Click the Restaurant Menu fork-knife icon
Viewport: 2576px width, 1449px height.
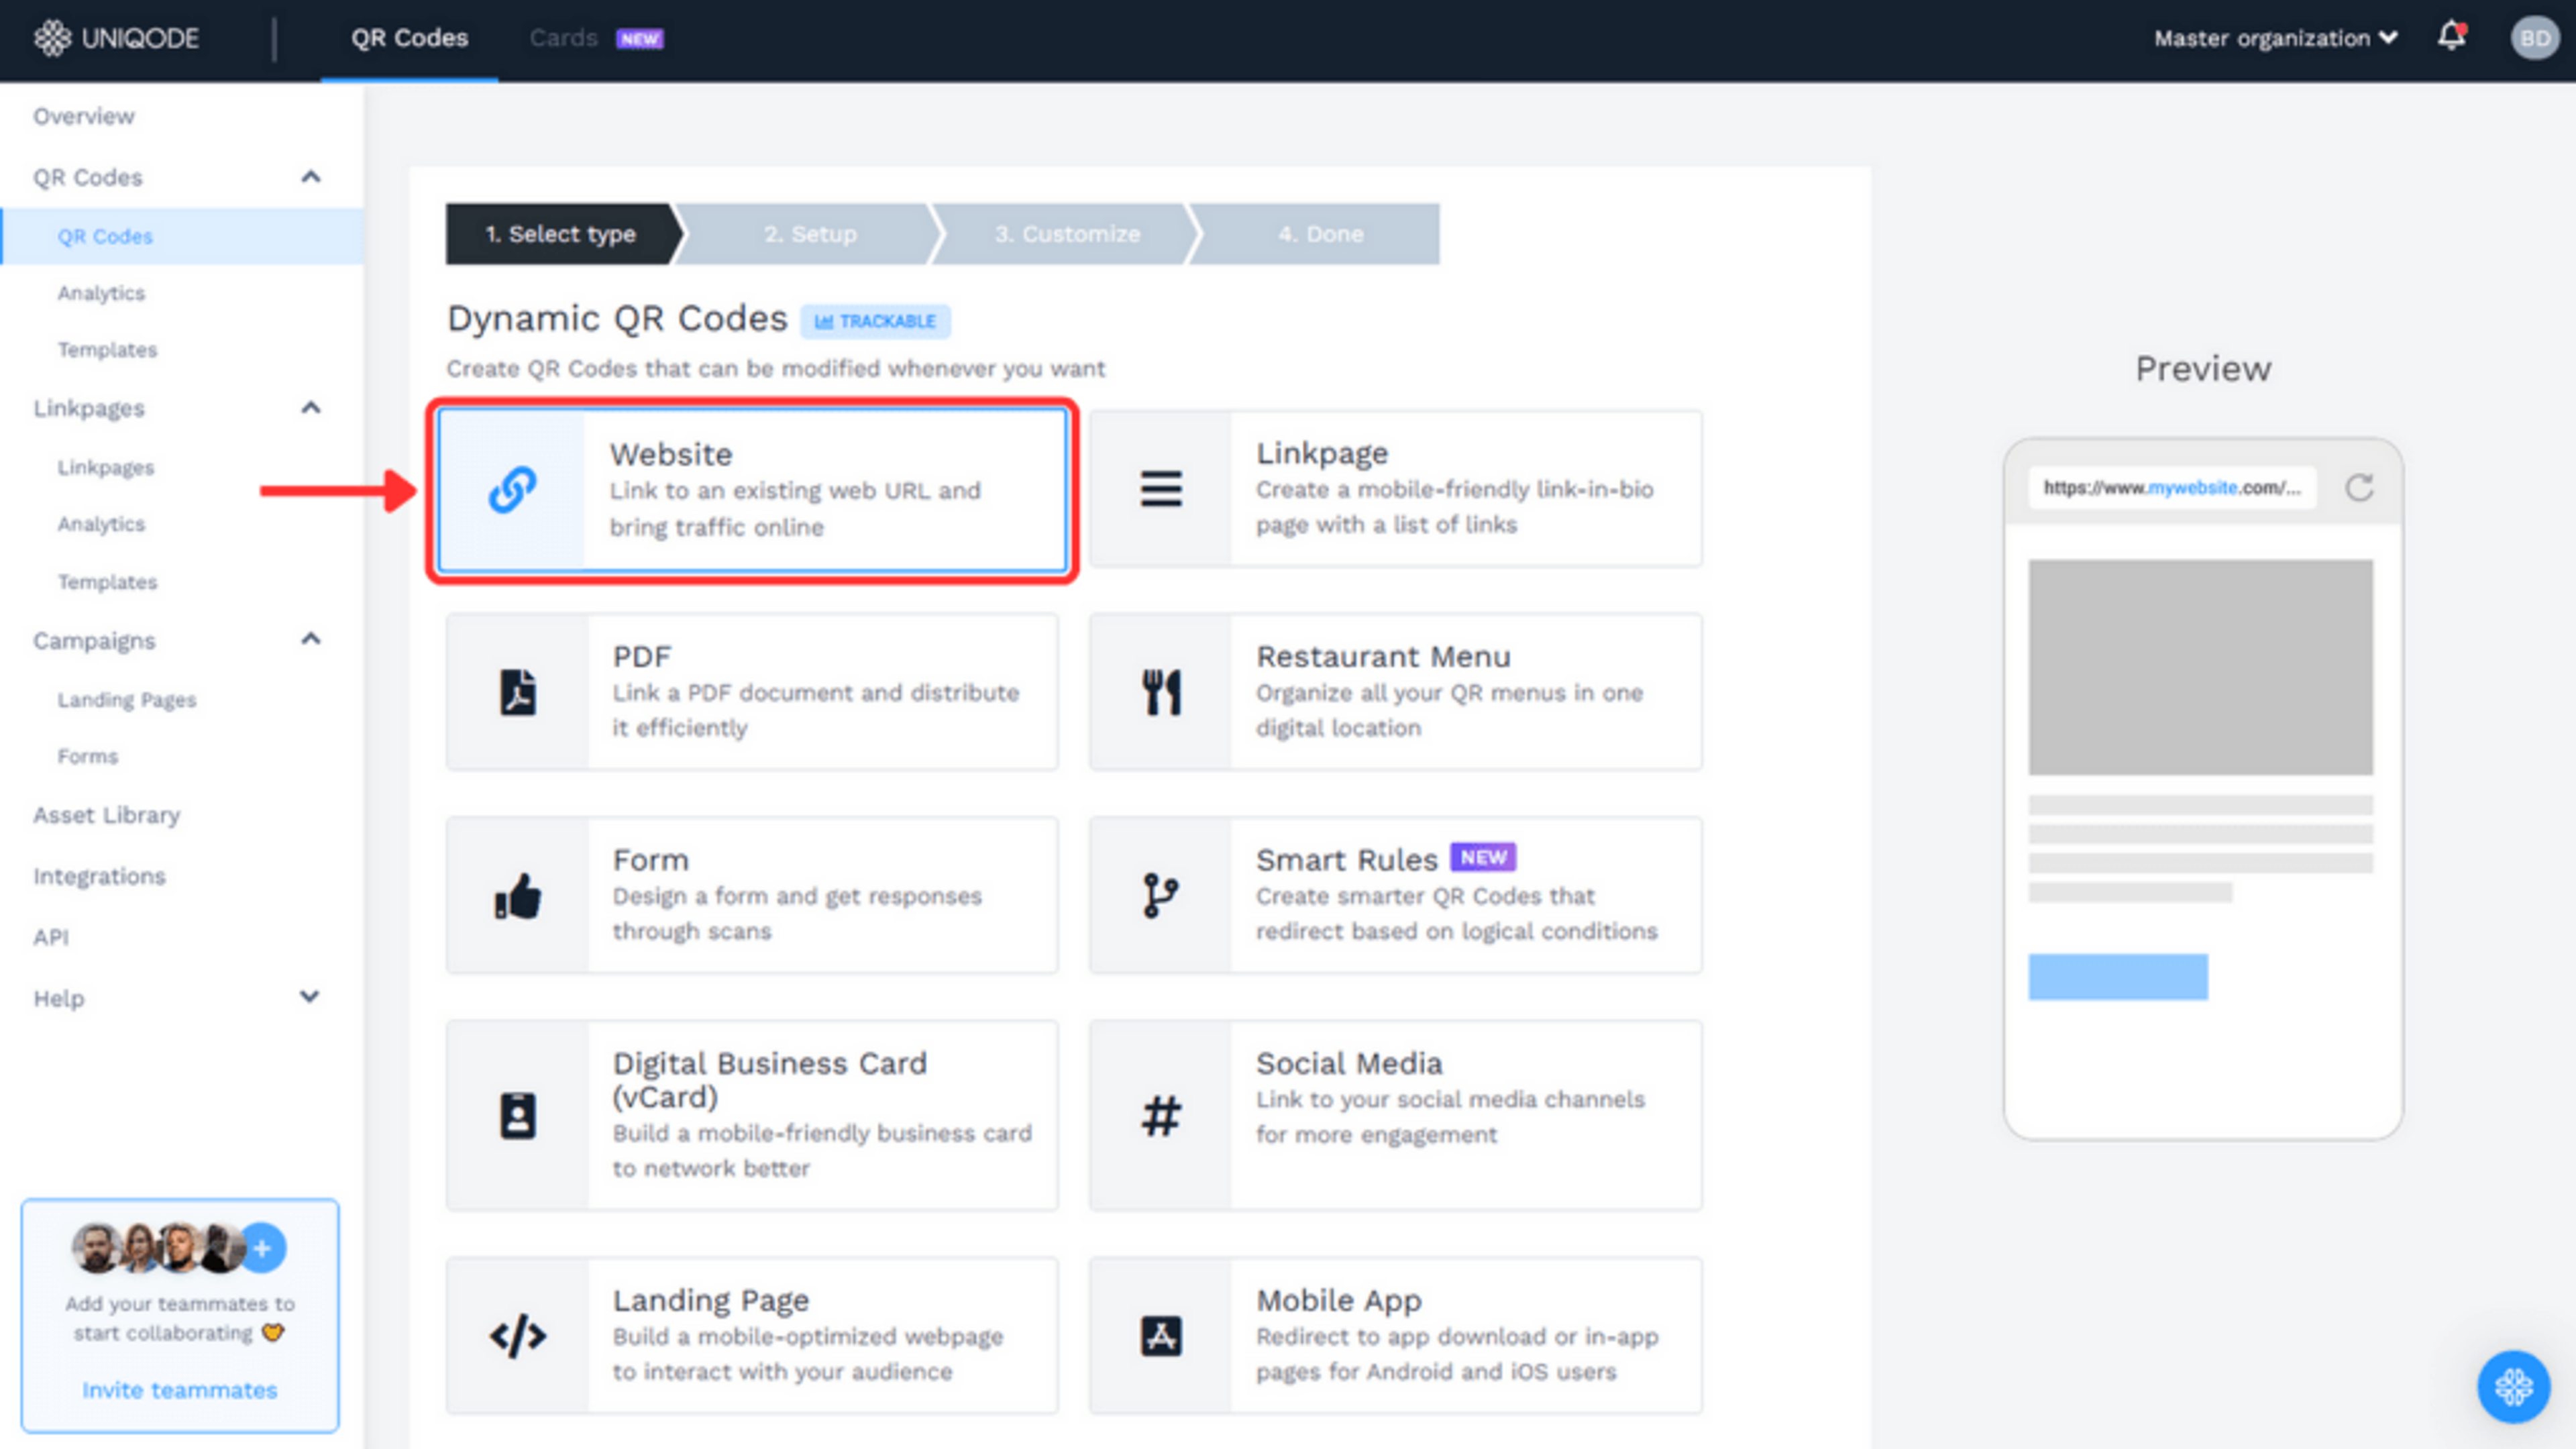1161,692
